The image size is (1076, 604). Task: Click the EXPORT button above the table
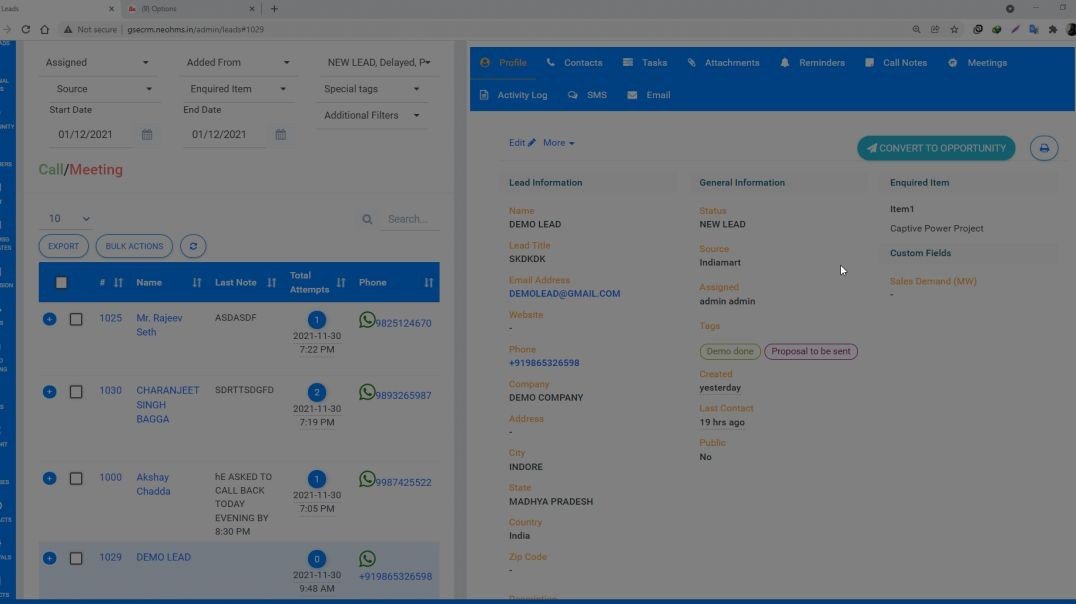tap(62, 246)
